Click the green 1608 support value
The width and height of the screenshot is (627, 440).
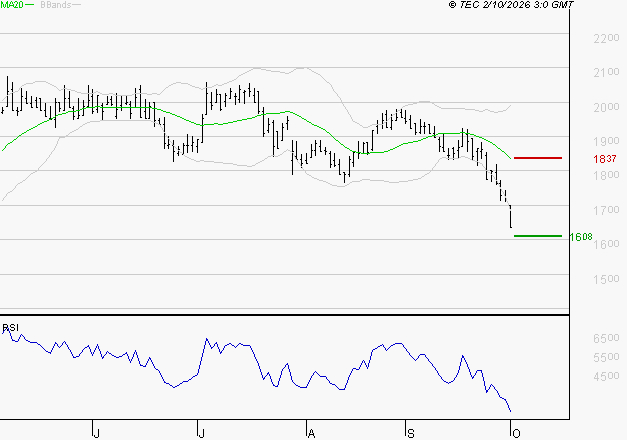pos(581,237)
